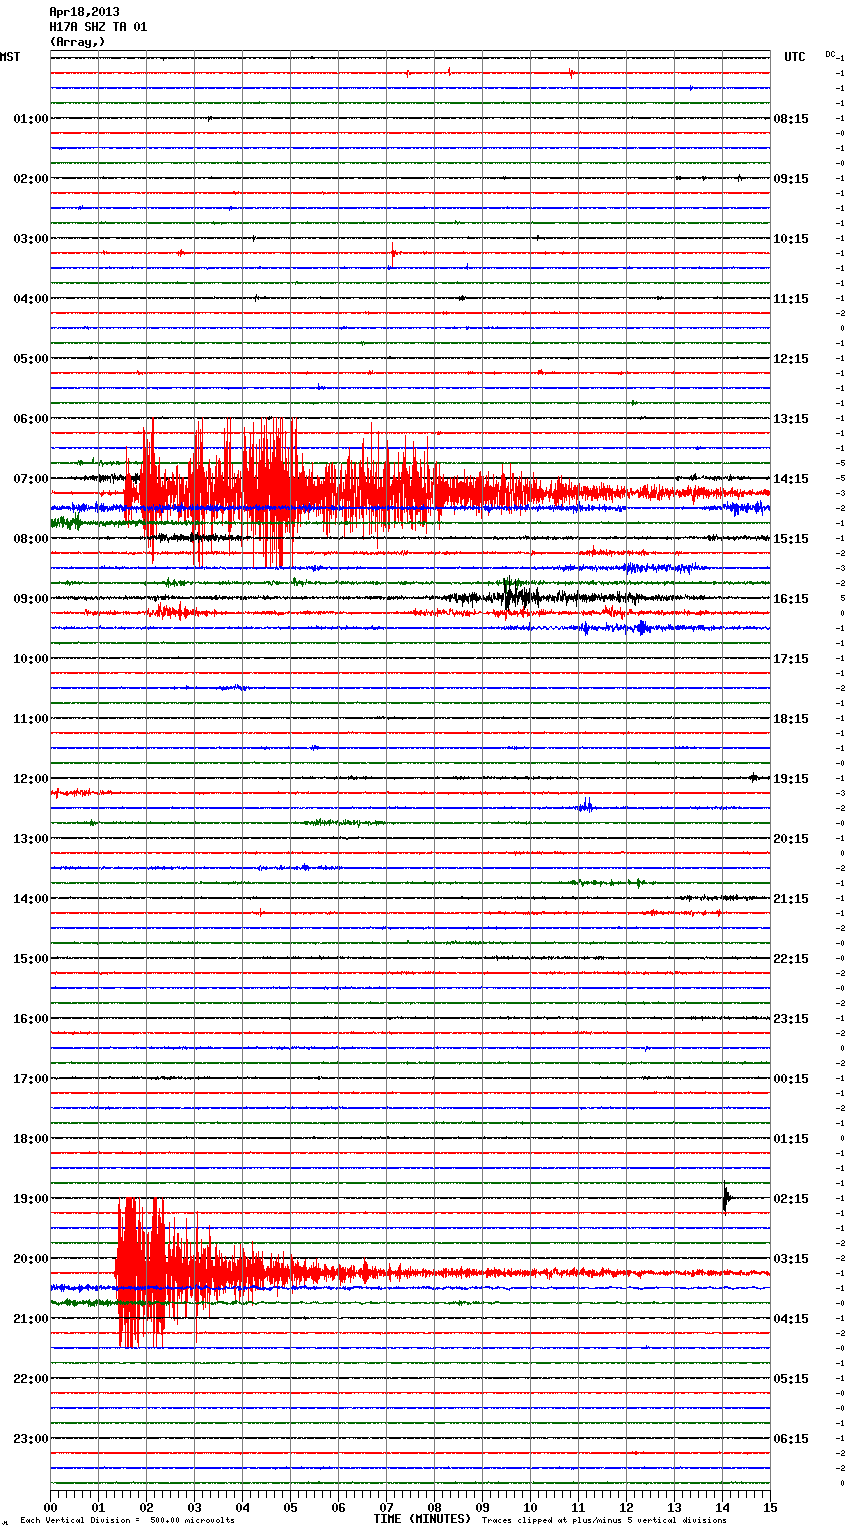Click the '15:15' UTC row label
Image resolution: width=850 pixels, height=1534 pixels.
[x=791, y=539]
